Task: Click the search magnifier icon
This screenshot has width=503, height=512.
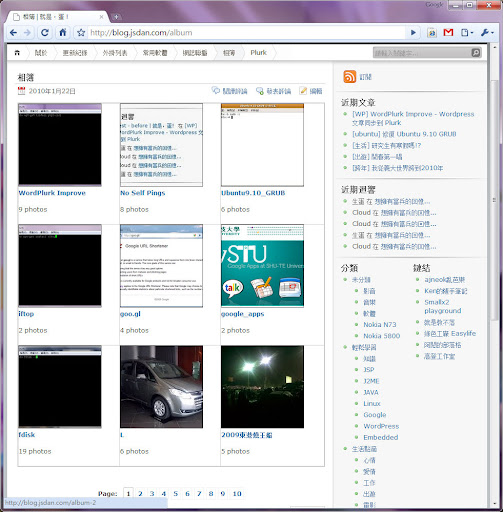Action: click(x=476, y=53)
